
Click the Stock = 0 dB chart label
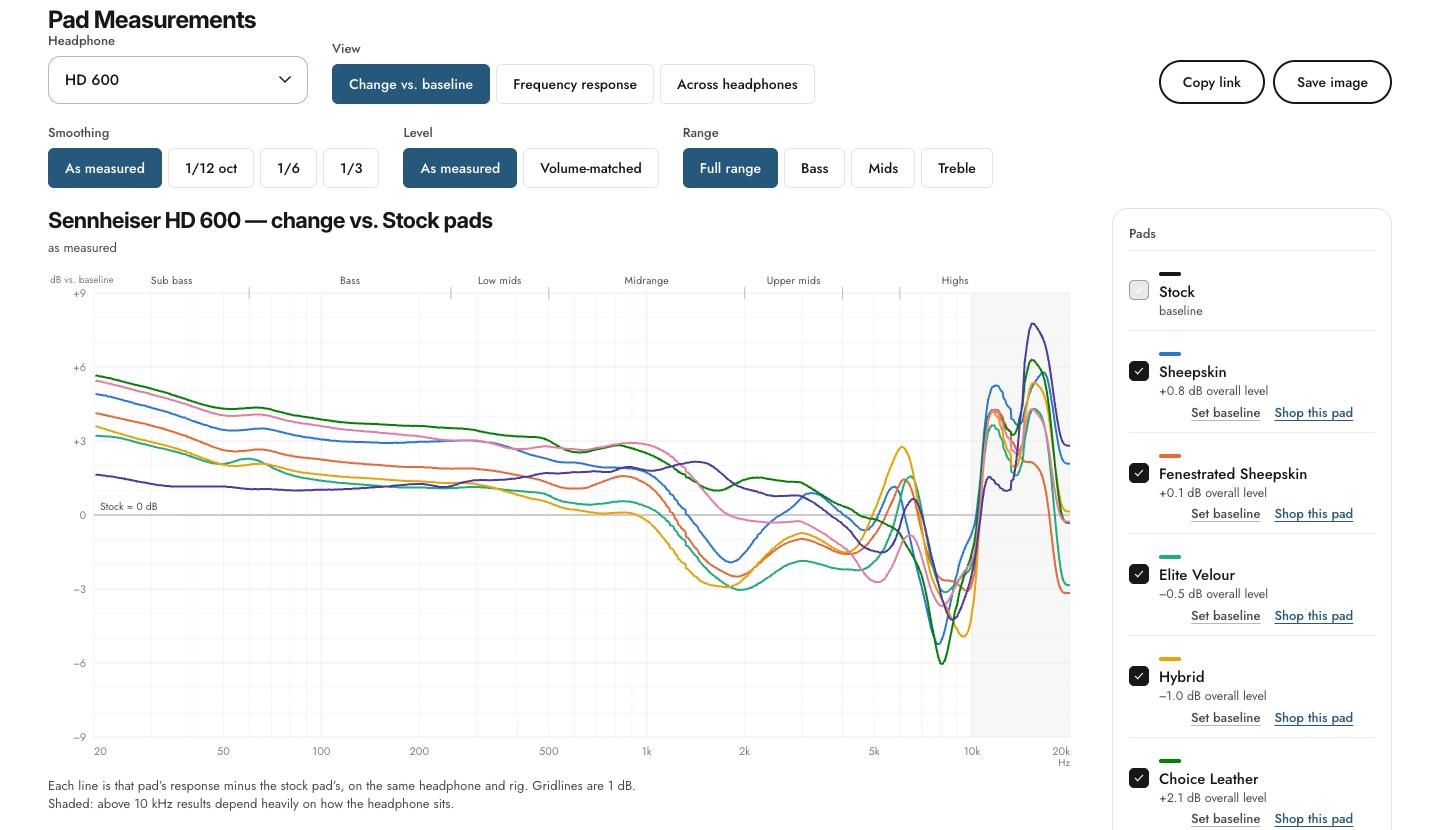(x=128, y=506)
